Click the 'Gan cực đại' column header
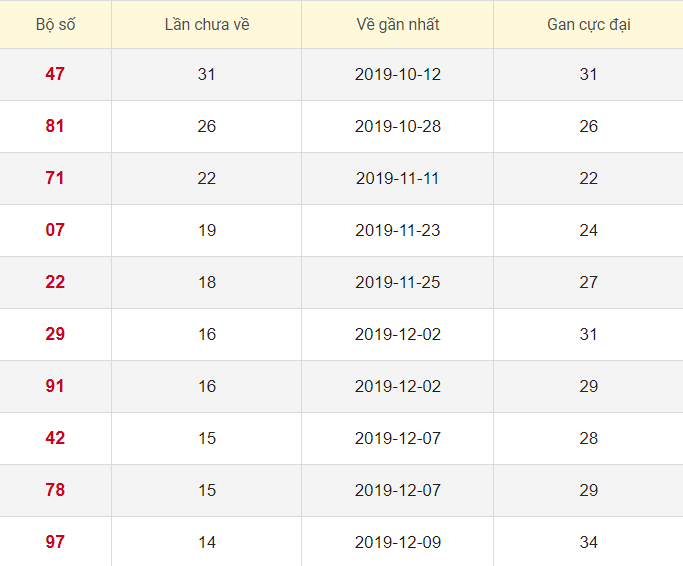Screen dimensions: 683x566 pos(588,25)
